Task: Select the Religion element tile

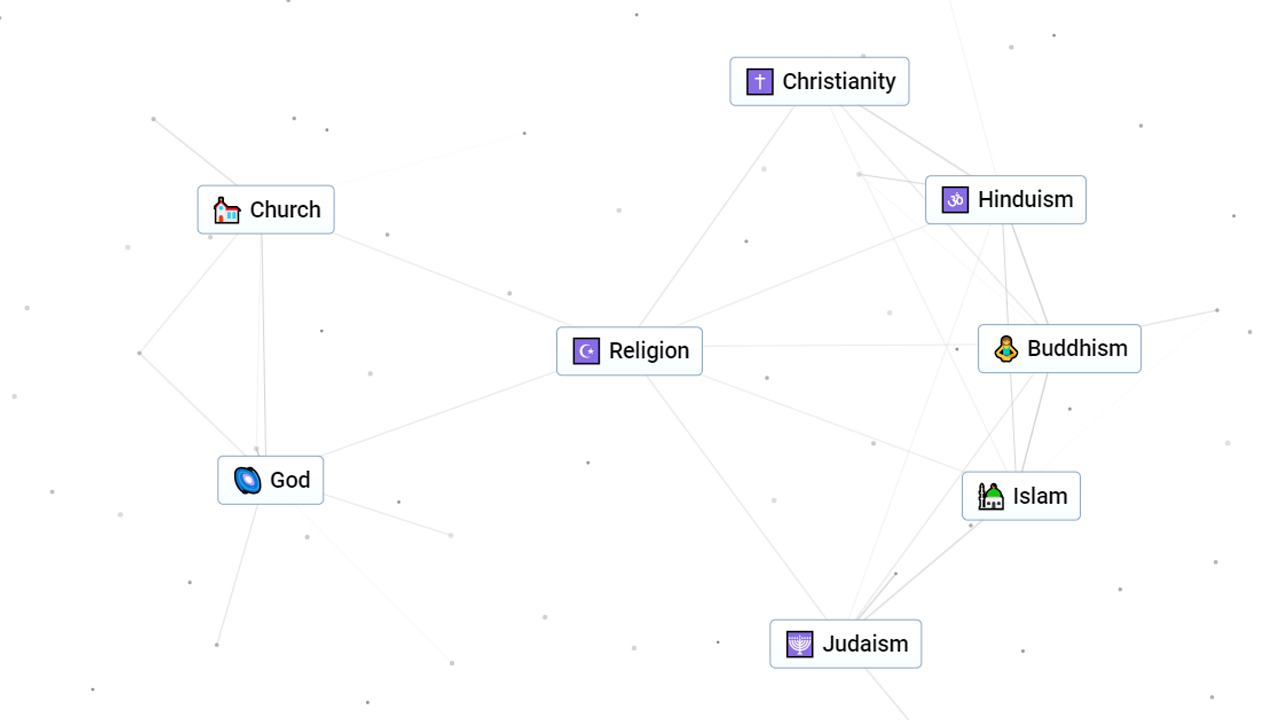Action: 629,351
